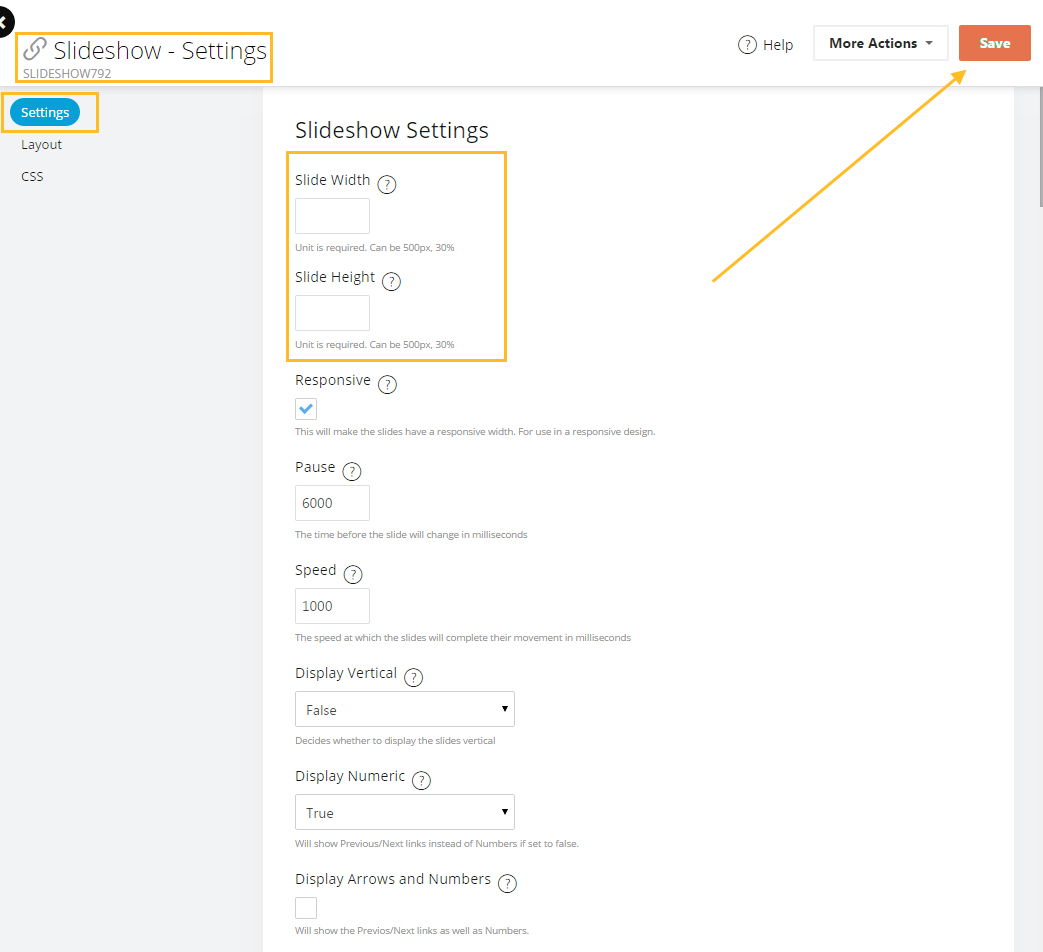Screen dimensions: 1043x952
Task: Open the Help question mark icon
Action: click(746, 44)
